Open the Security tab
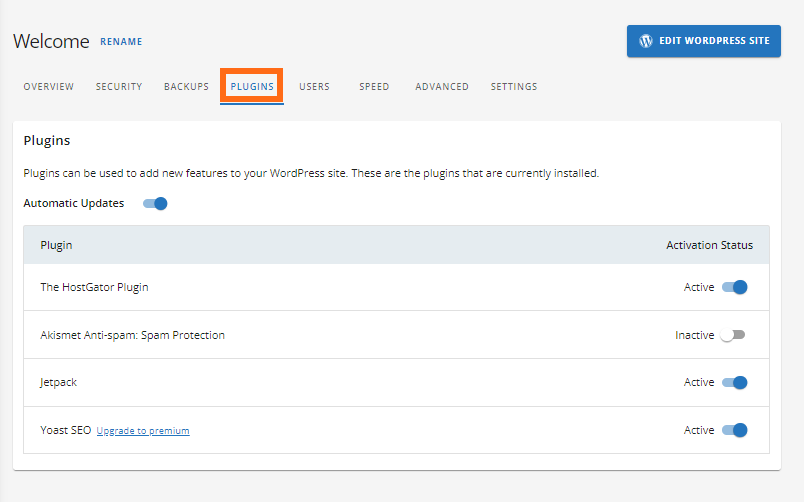This screenshot has height=502, width=804. 119,87
